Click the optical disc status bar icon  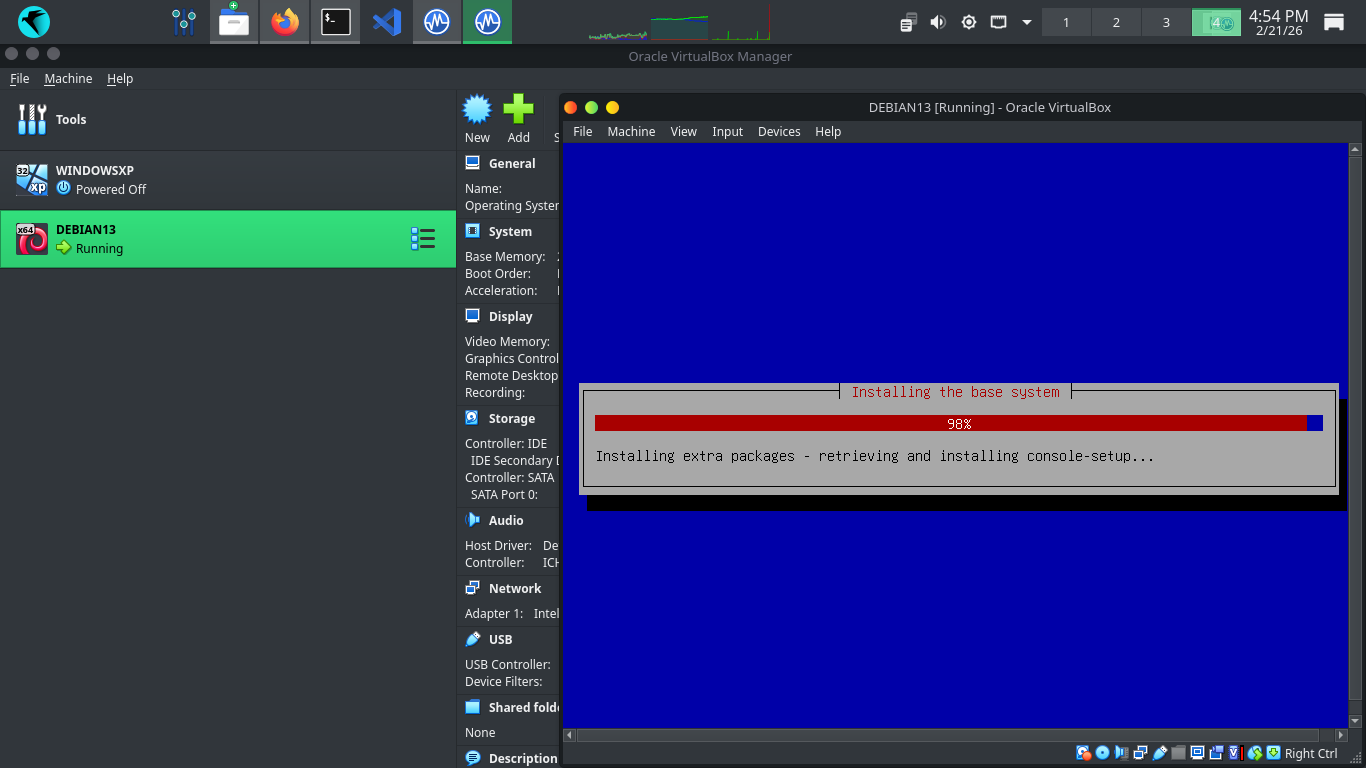pyautogui.click(x=1102, y=753)
